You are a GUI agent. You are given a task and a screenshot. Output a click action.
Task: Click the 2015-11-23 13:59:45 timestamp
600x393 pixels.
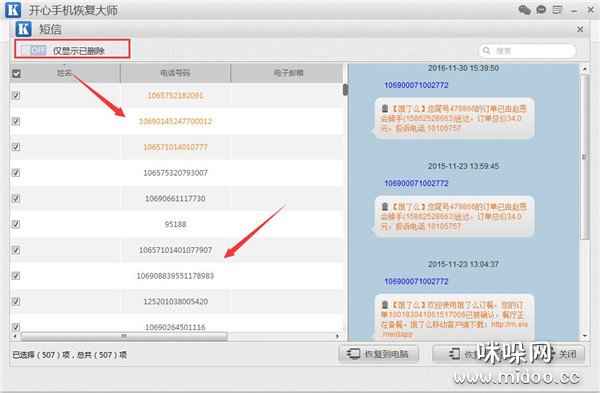(x=463, y=166)
